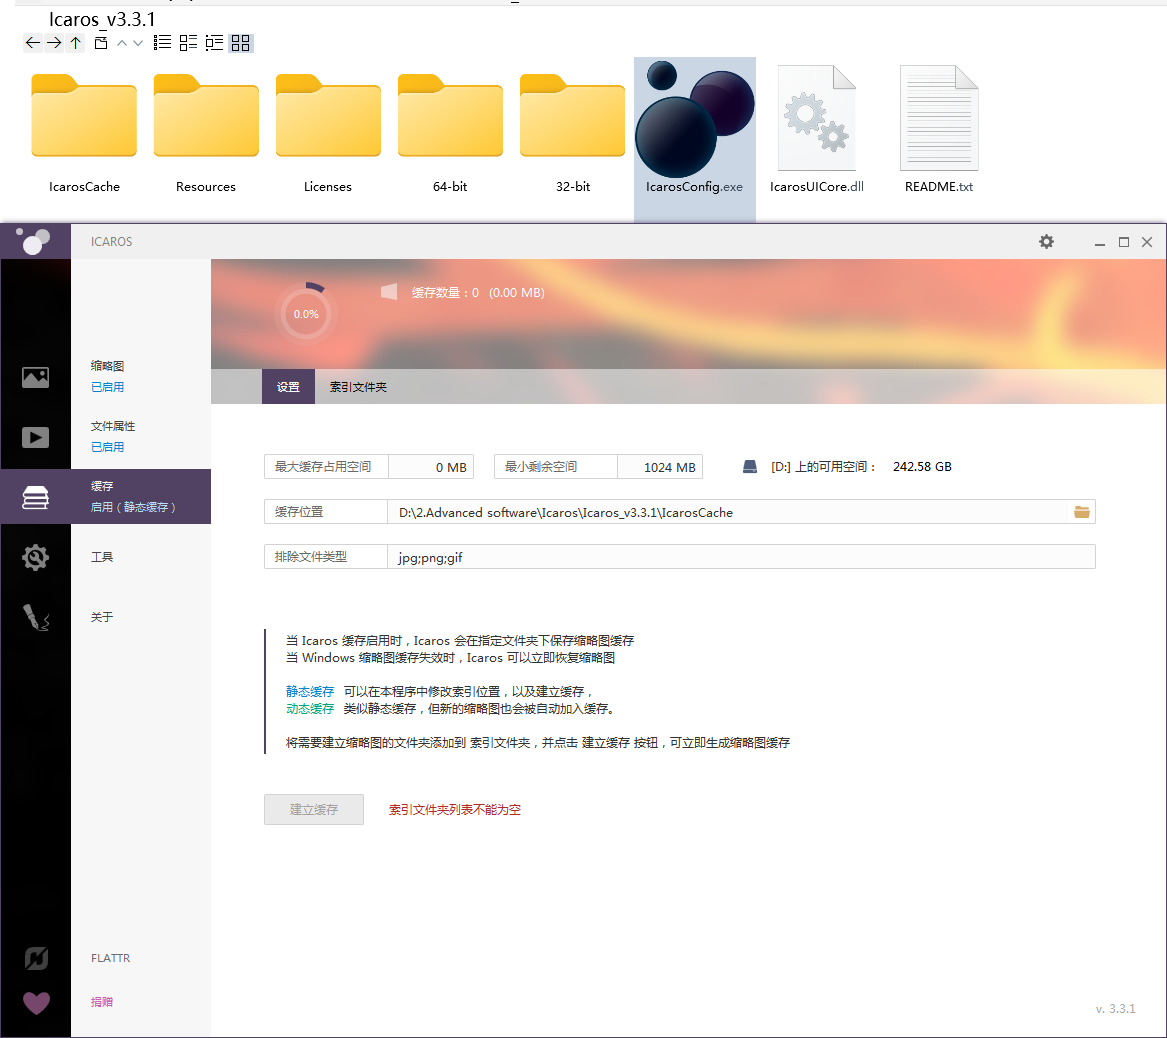Open the about pen icon in sidebar

[x=35, y=617]
